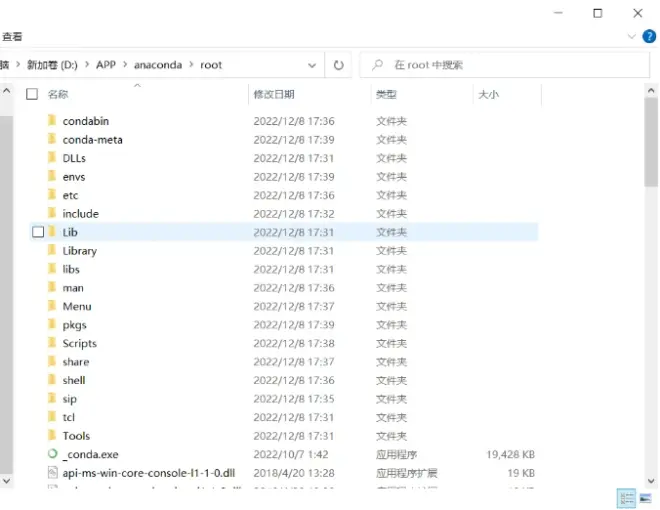Go to 新加卷 (D:) in breadcrumb
The image size is (660, 510).
(x=52, y=65)
